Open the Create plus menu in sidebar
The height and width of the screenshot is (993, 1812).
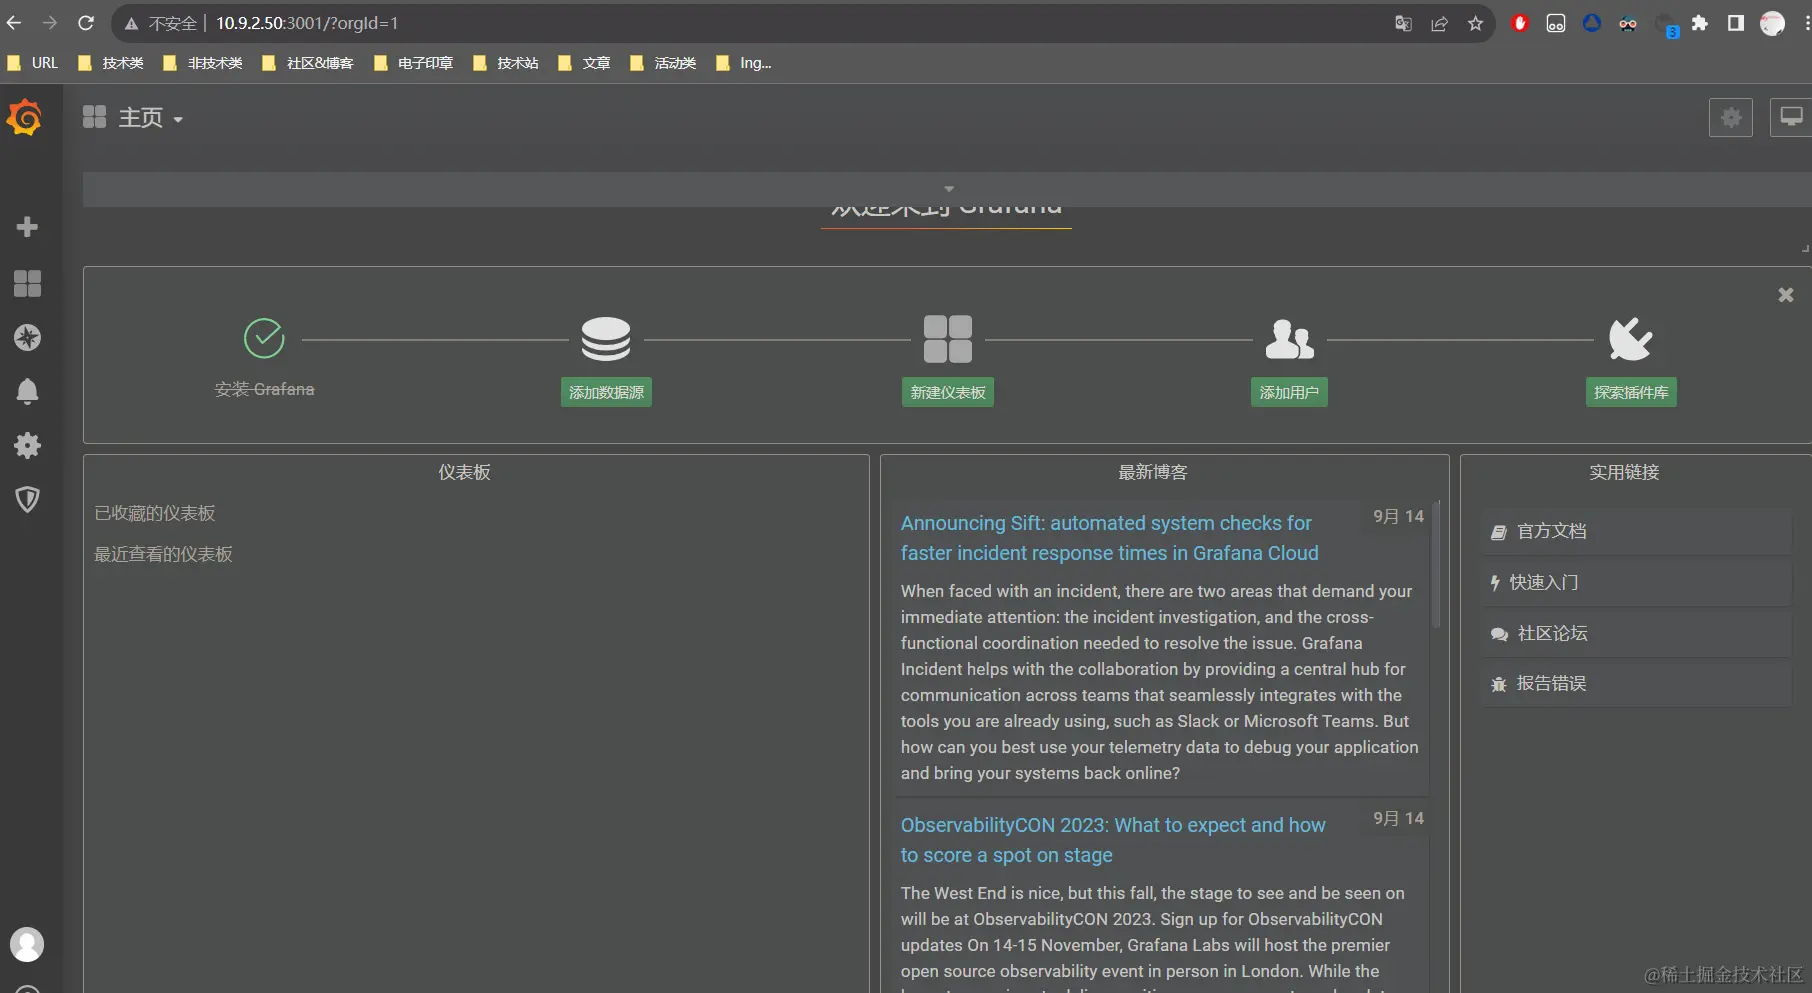tap(27, 227)
